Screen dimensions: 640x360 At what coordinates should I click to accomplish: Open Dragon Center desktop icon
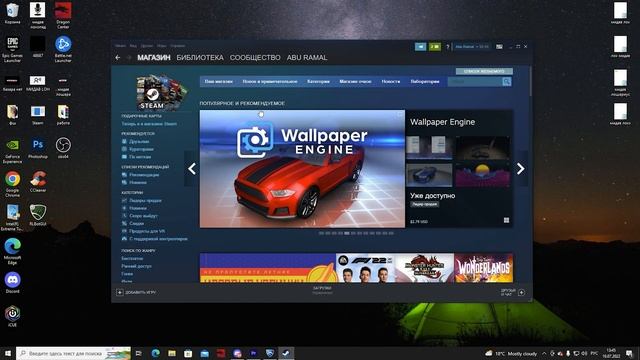[63, 15]
